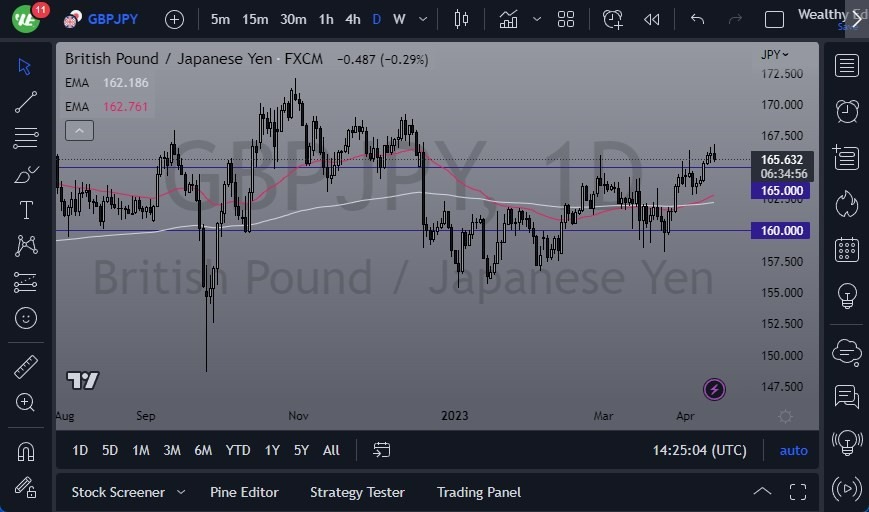
Task: Set the date range to 3M
Action: pos(172,450)
